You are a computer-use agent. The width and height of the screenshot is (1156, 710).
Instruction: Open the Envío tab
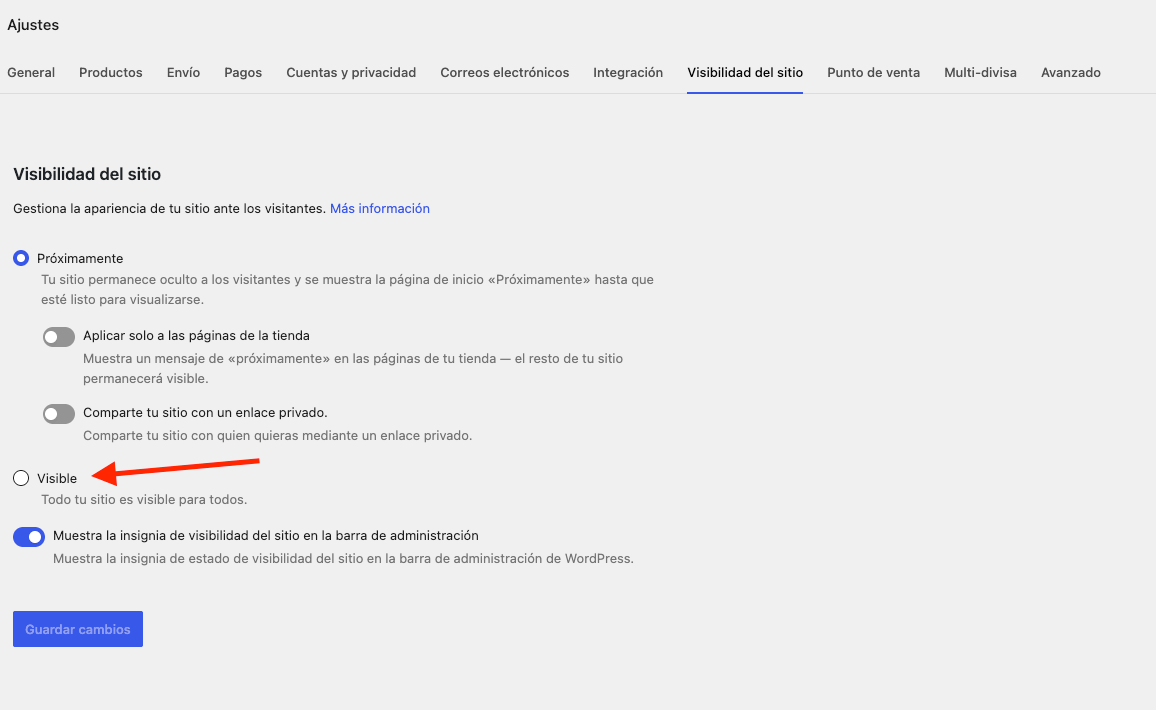[x=184, y=72]
